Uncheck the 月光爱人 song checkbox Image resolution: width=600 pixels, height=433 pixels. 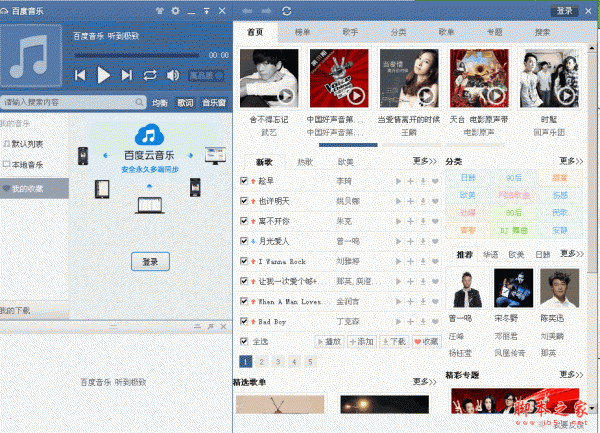244,241
